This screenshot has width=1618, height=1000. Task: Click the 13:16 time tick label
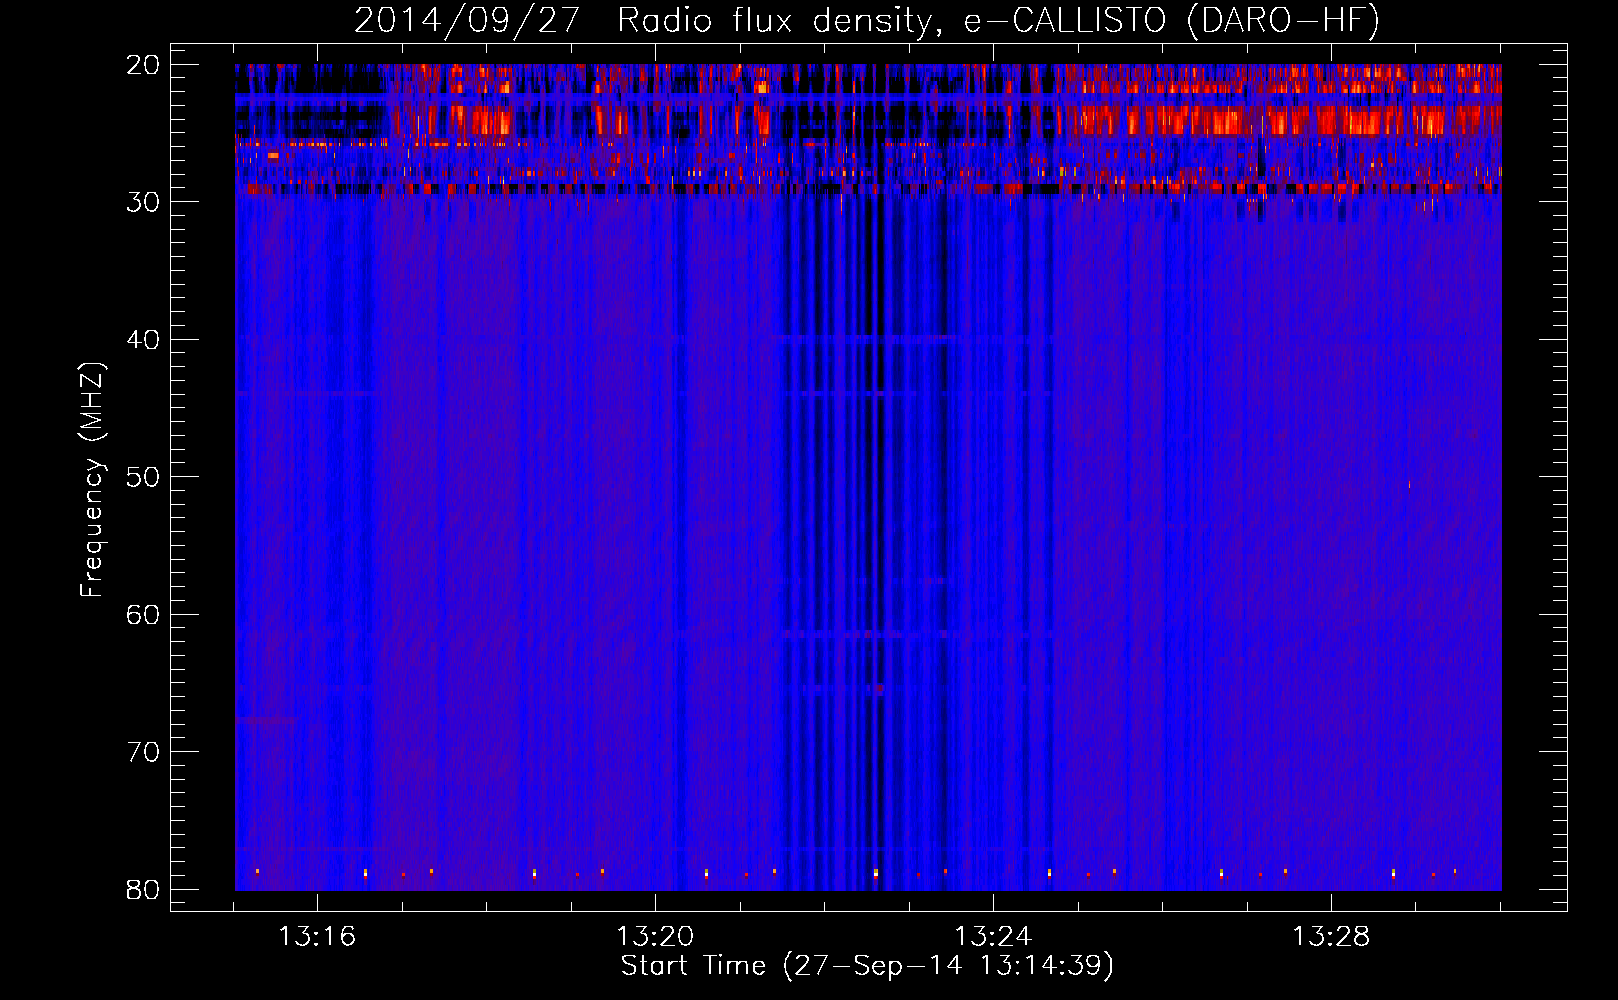pyautogui.click(x=317, y=936)
